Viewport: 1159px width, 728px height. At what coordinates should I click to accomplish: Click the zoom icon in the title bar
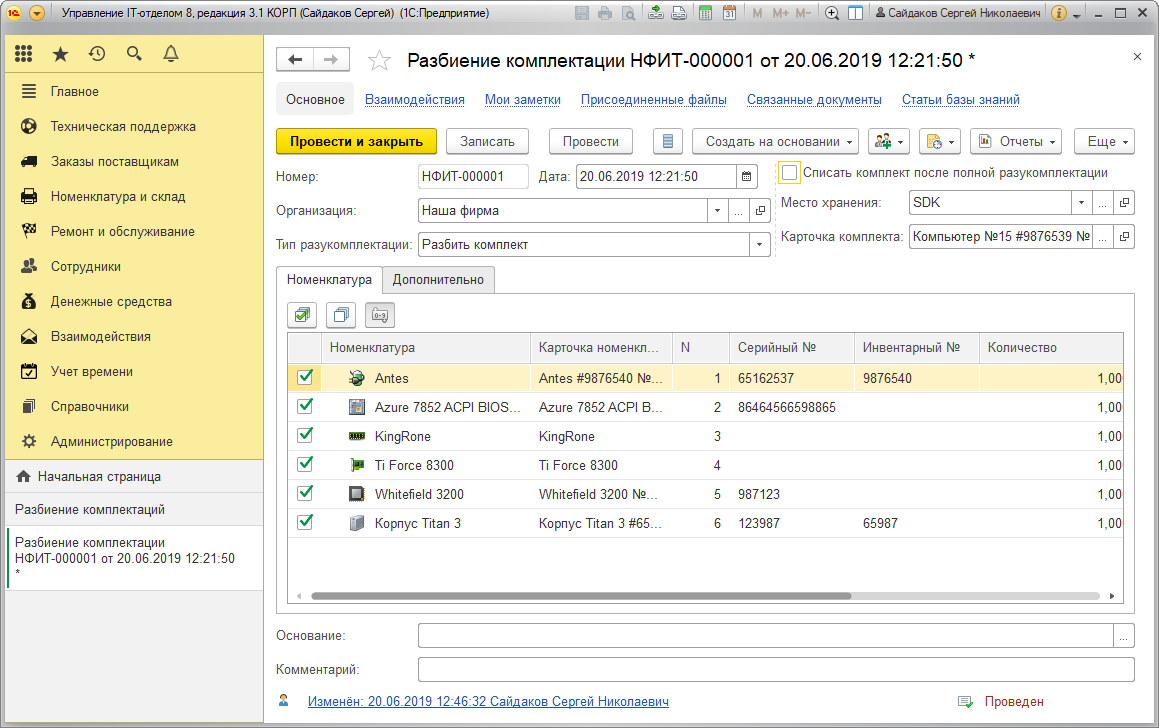832,13
